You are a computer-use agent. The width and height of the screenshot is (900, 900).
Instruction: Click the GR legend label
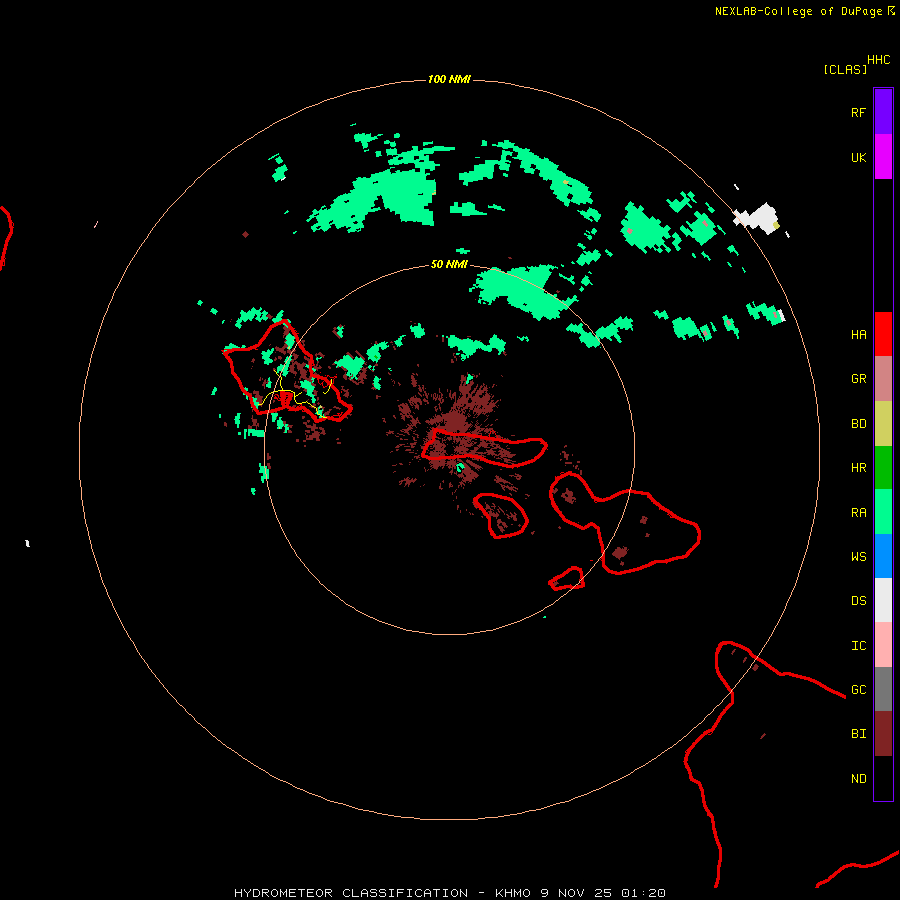[858, 379]
